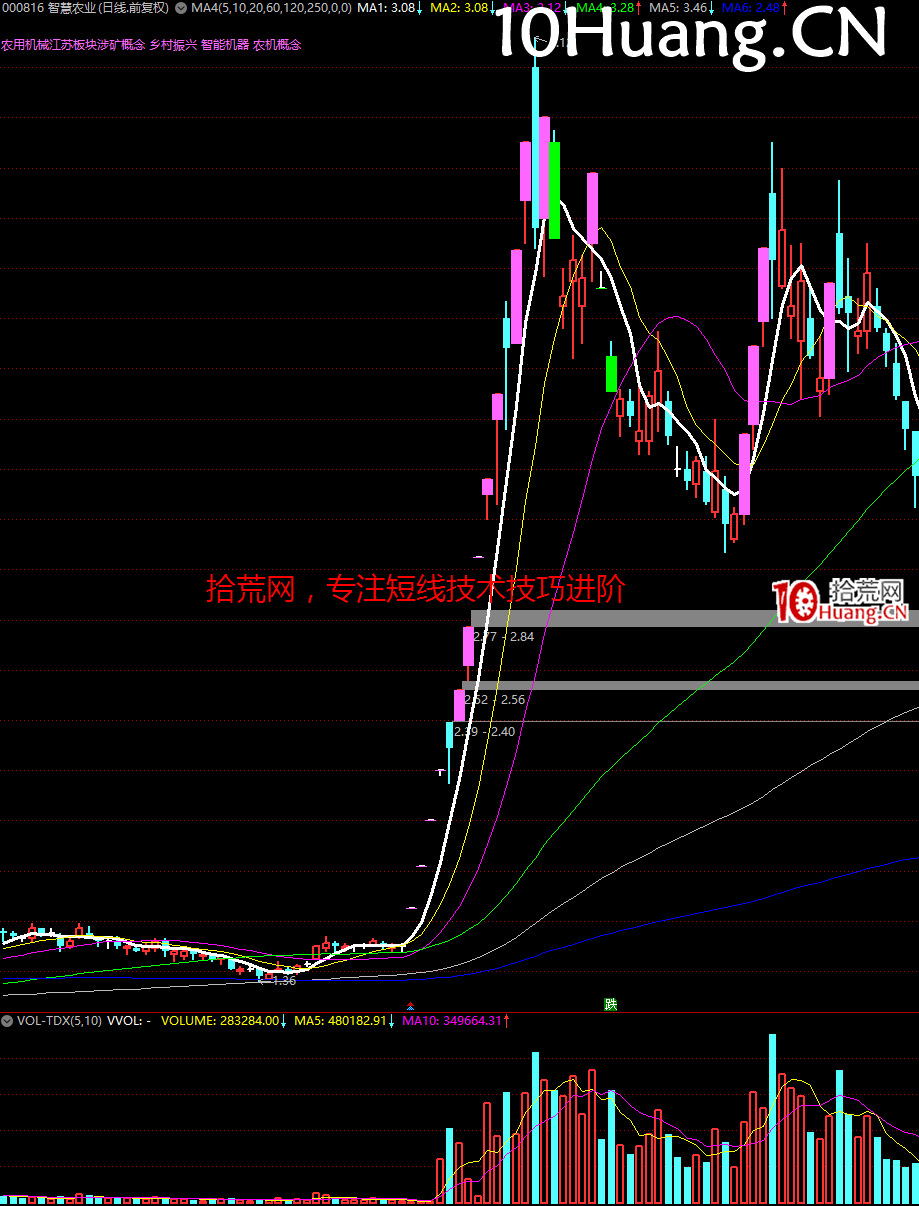Image resolution: width=919 pixels, height=1206 pixels.
Task: Open the 乡村振兴 concept tag
Action: tap(173, 45)
